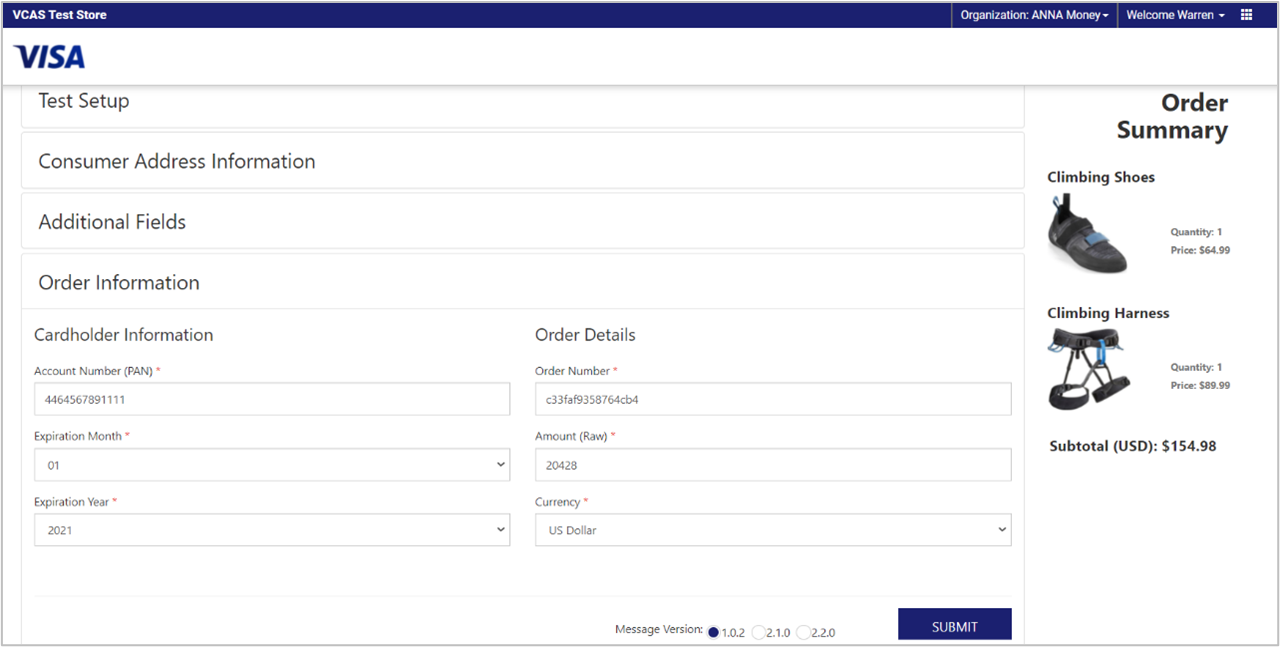
Task: Open the apps grid icon
Action: click(1246, 15)
